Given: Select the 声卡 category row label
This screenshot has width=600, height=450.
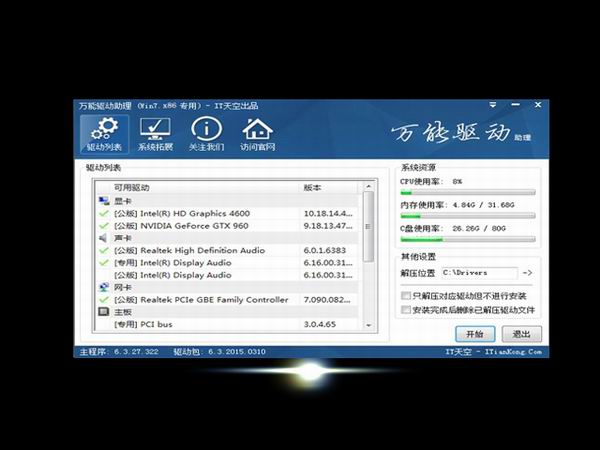Looking at the screenshot, I should 123,238.
